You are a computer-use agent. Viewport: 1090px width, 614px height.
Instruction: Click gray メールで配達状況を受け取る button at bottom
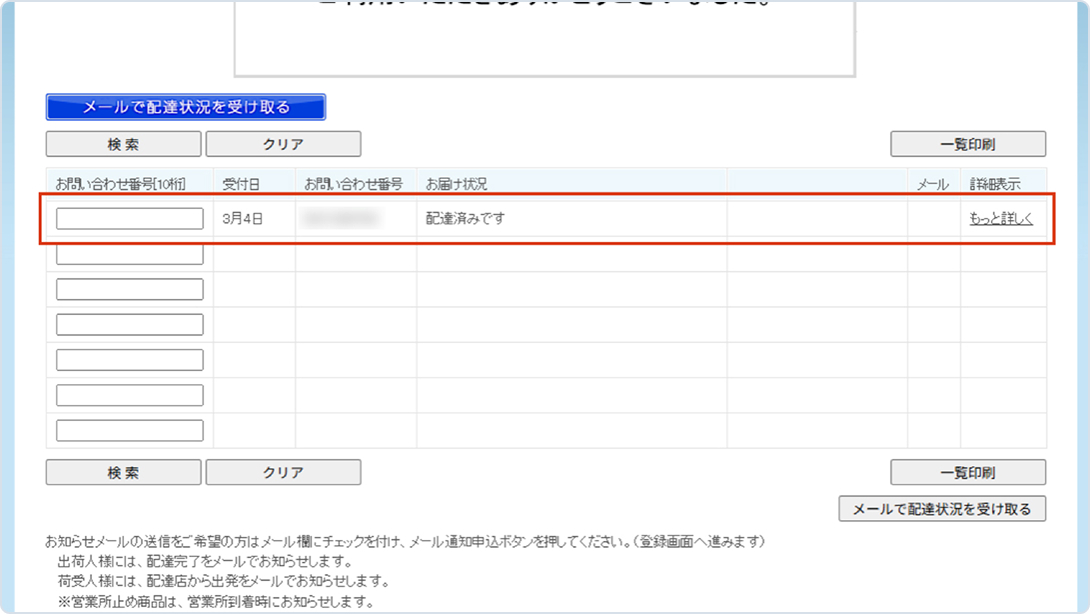click(942, 508)
